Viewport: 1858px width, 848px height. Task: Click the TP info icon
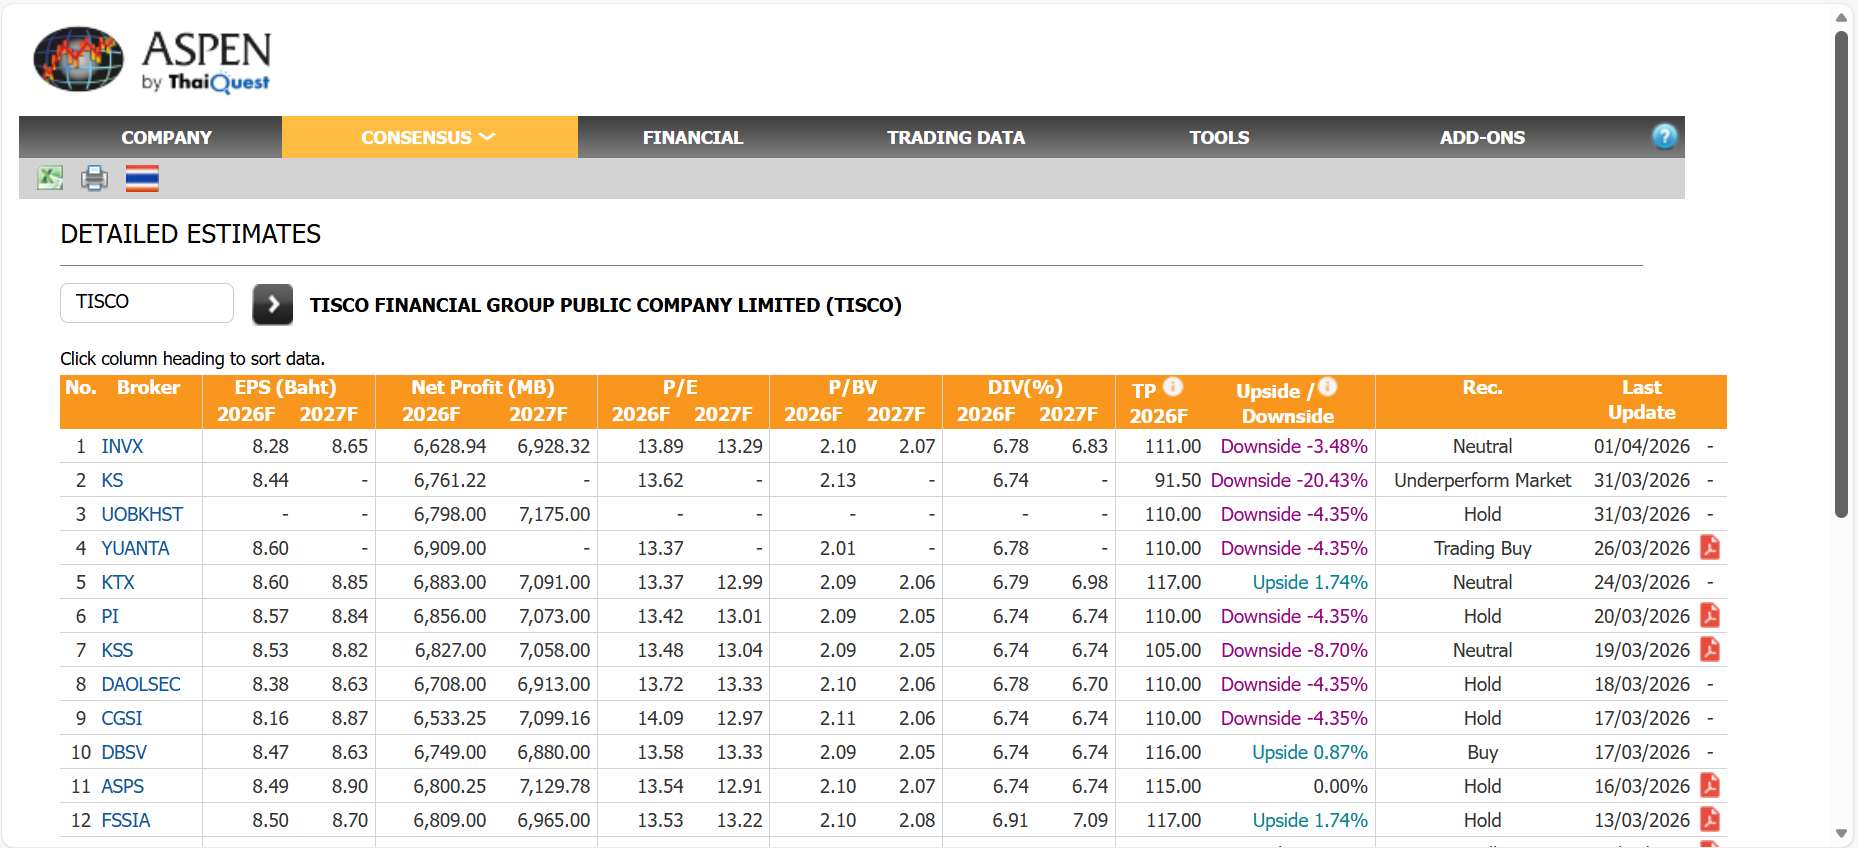click(1173, 387)
